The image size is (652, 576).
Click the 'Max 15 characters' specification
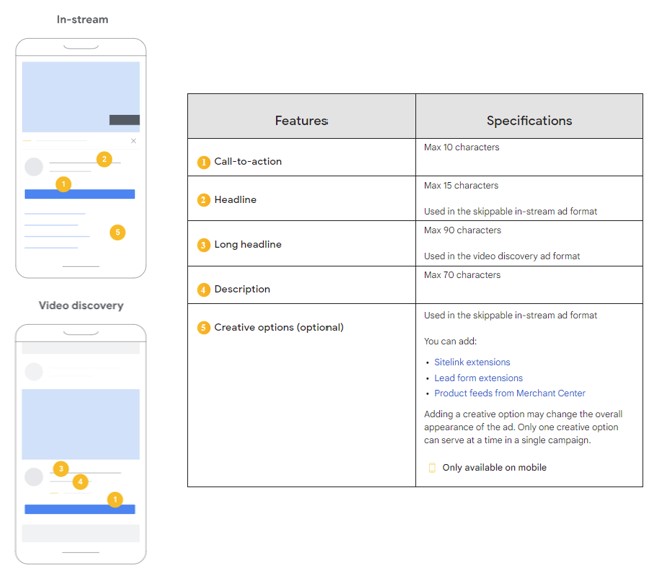(461, 185)
